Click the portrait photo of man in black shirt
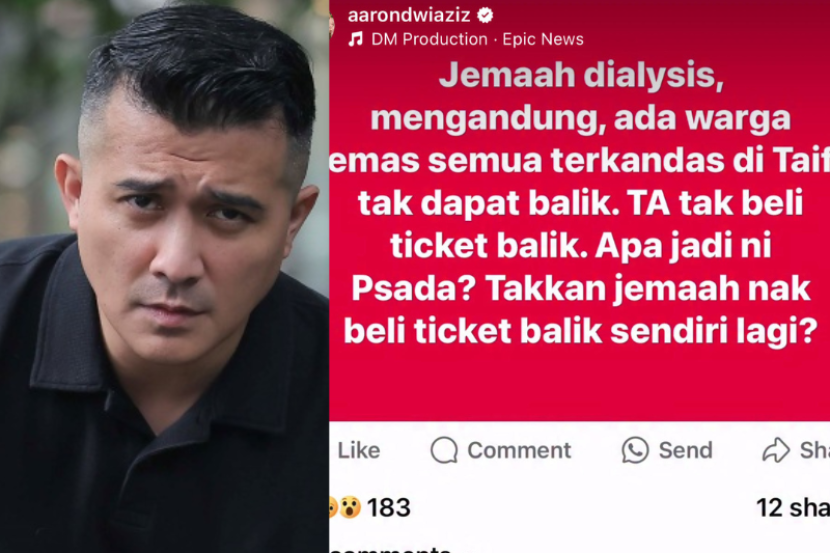The image size is (830, 553). coord(164,276)
